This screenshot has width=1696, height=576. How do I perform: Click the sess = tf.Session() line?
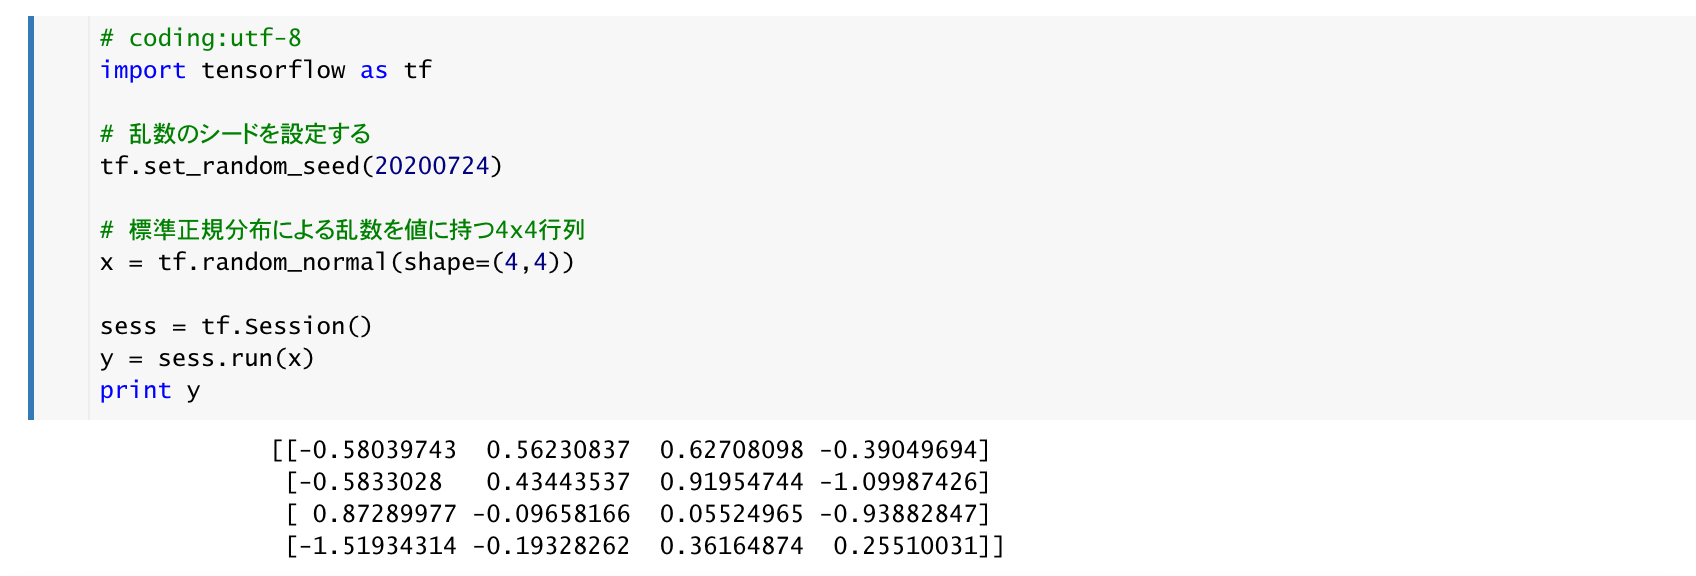[x=236, y=326]
